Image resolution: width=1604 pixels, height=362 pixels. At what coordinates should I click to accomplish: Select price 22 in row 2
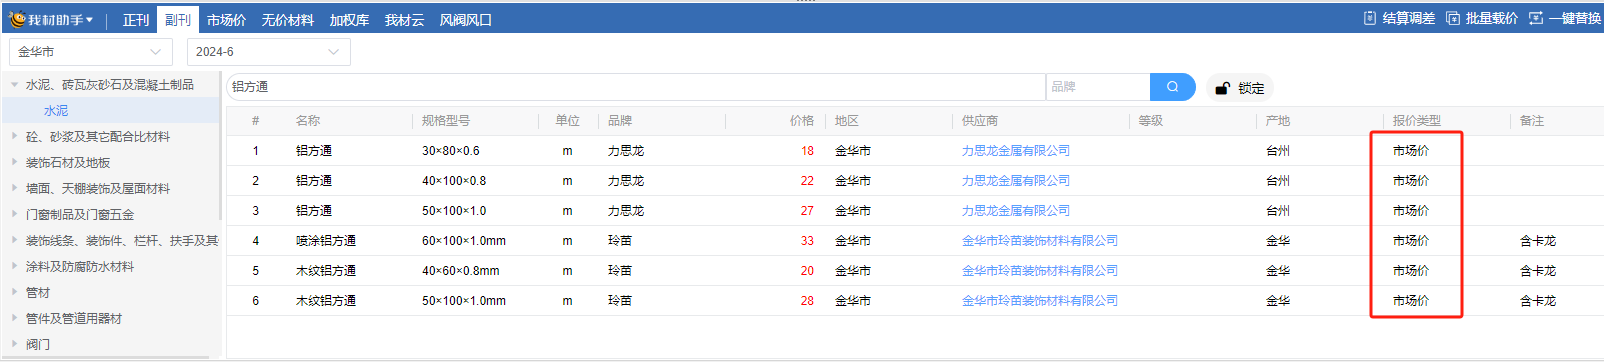tap(807, 181)
